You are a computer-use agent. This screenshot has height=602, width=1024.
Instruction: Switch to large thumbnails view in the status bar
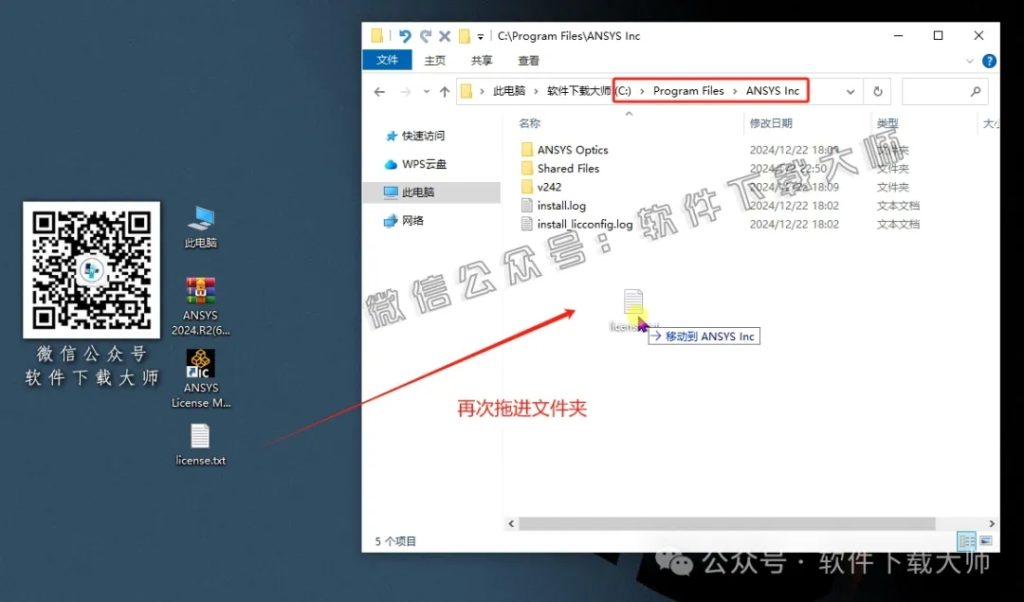tap(986, 540)
